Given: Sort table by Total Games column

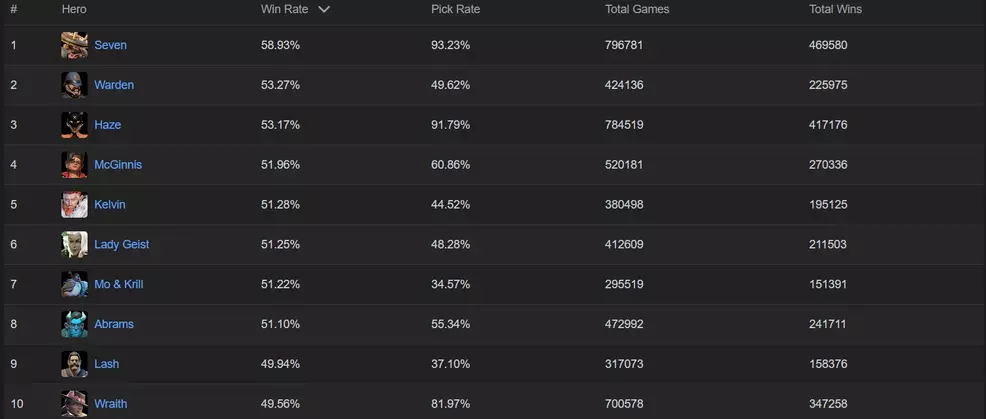Looking at the screenshot, I should click(637, 9).
